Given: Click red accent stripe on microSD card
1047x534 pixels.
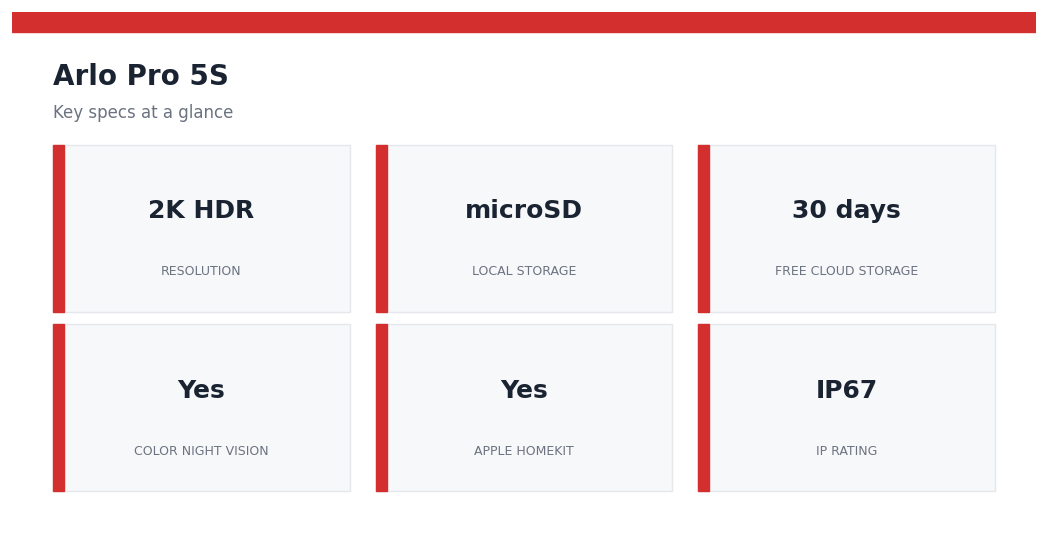Looking at the screenshot, I should coord(382,229).
